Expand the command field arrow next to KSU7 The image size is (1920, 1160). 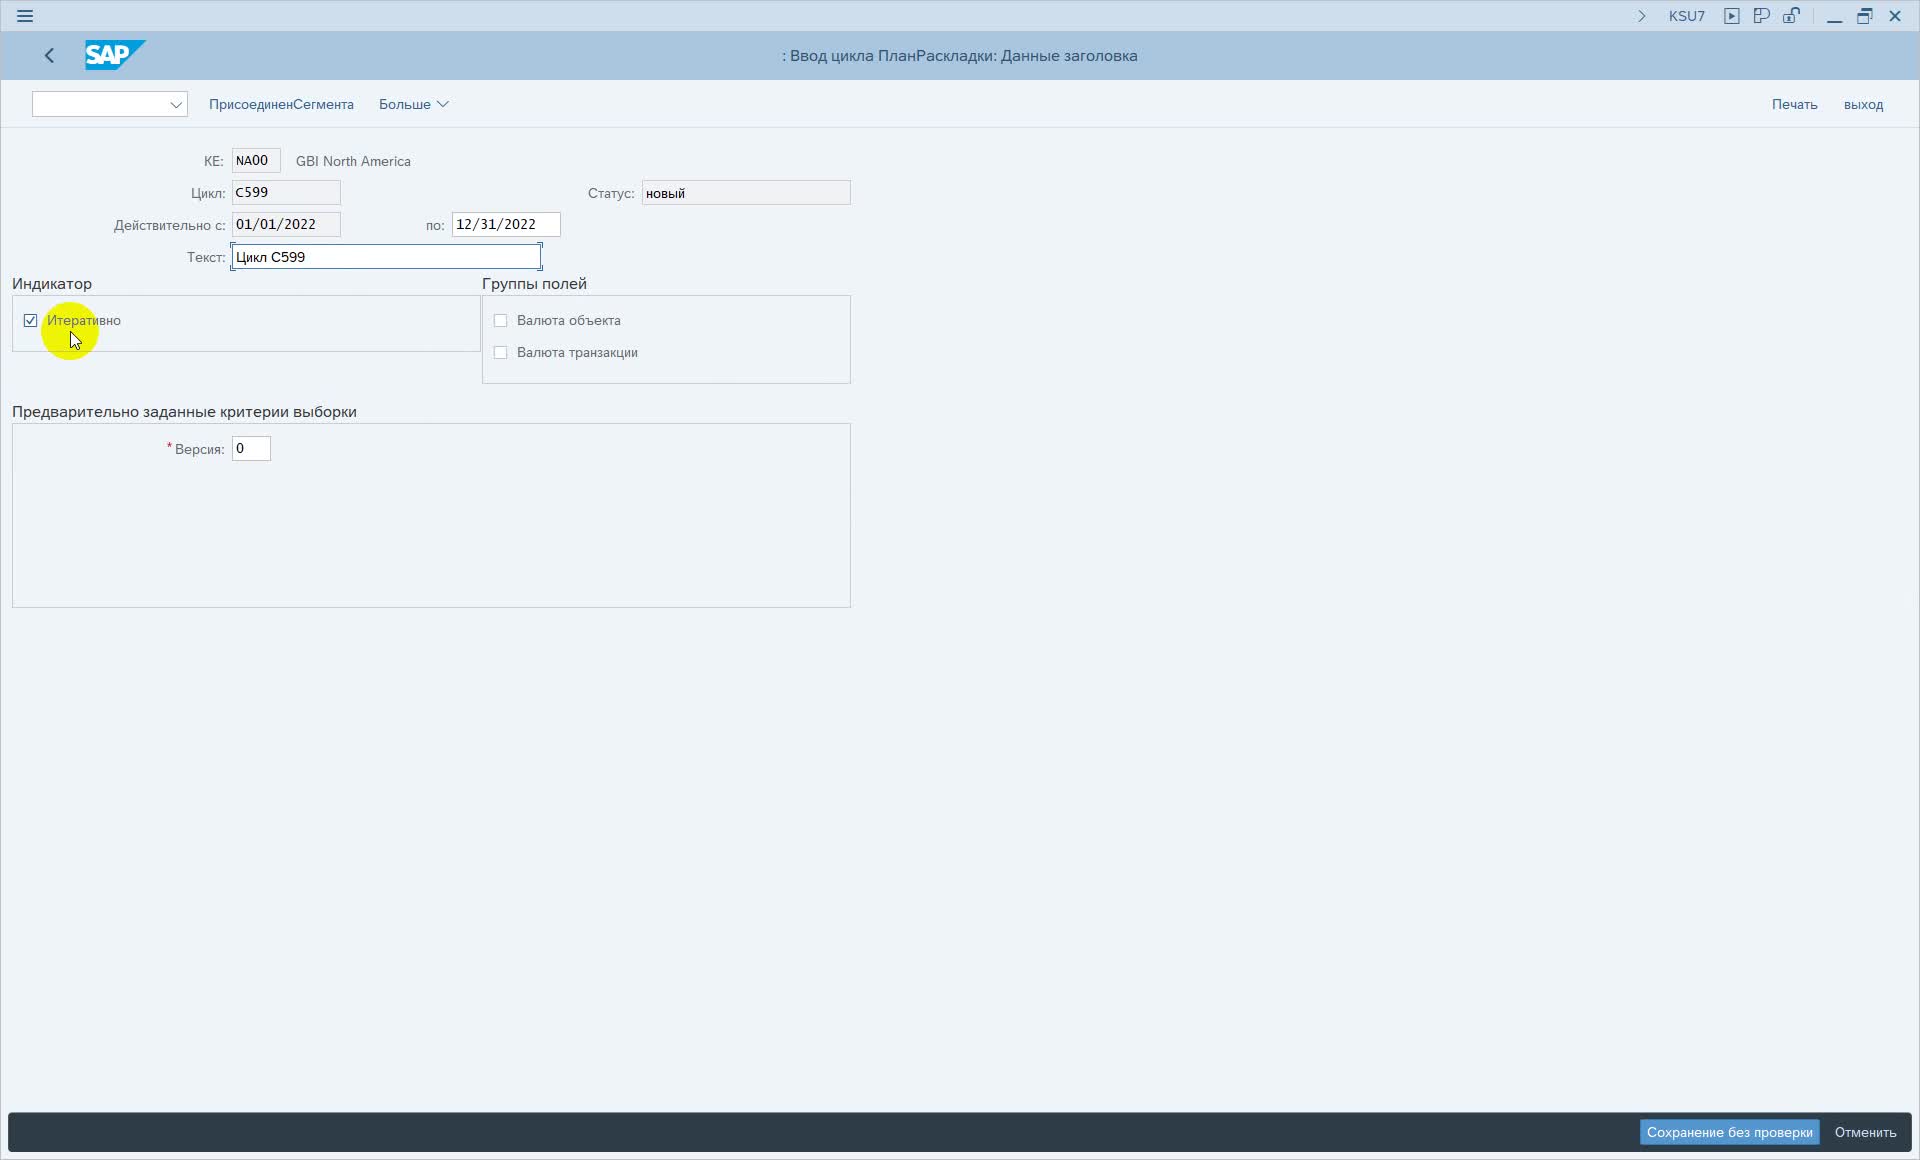[1641, 16]
